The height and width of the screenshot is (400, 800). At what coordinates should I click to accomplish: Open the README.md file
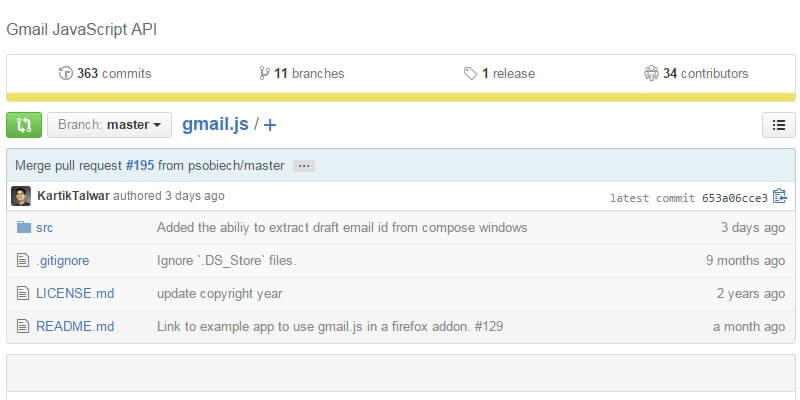[x=75, y=327]
